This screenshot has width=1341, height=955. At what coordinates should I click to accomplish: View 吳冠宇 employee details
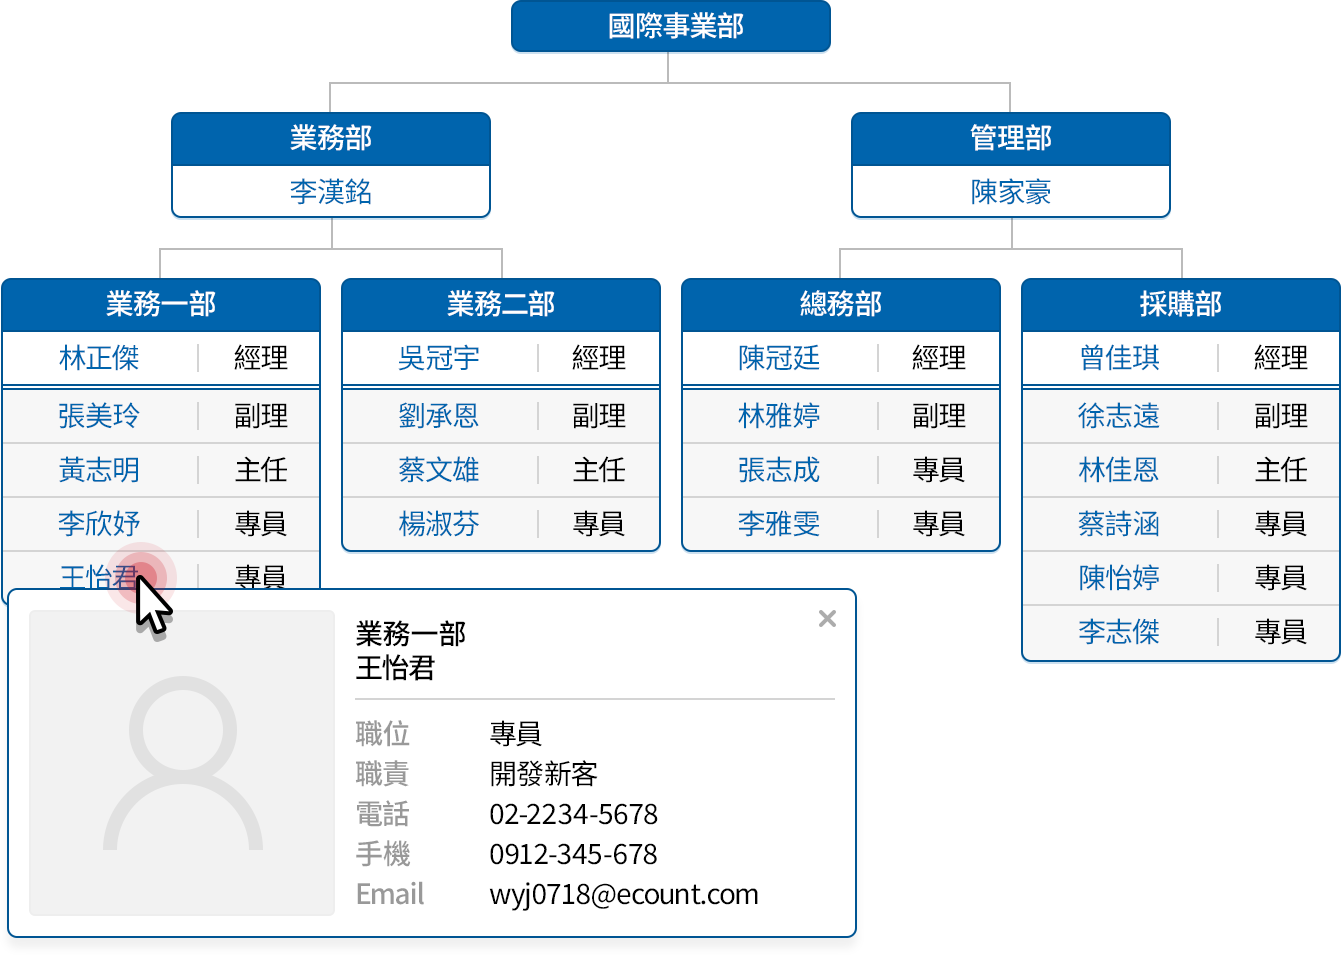[439, 358]
